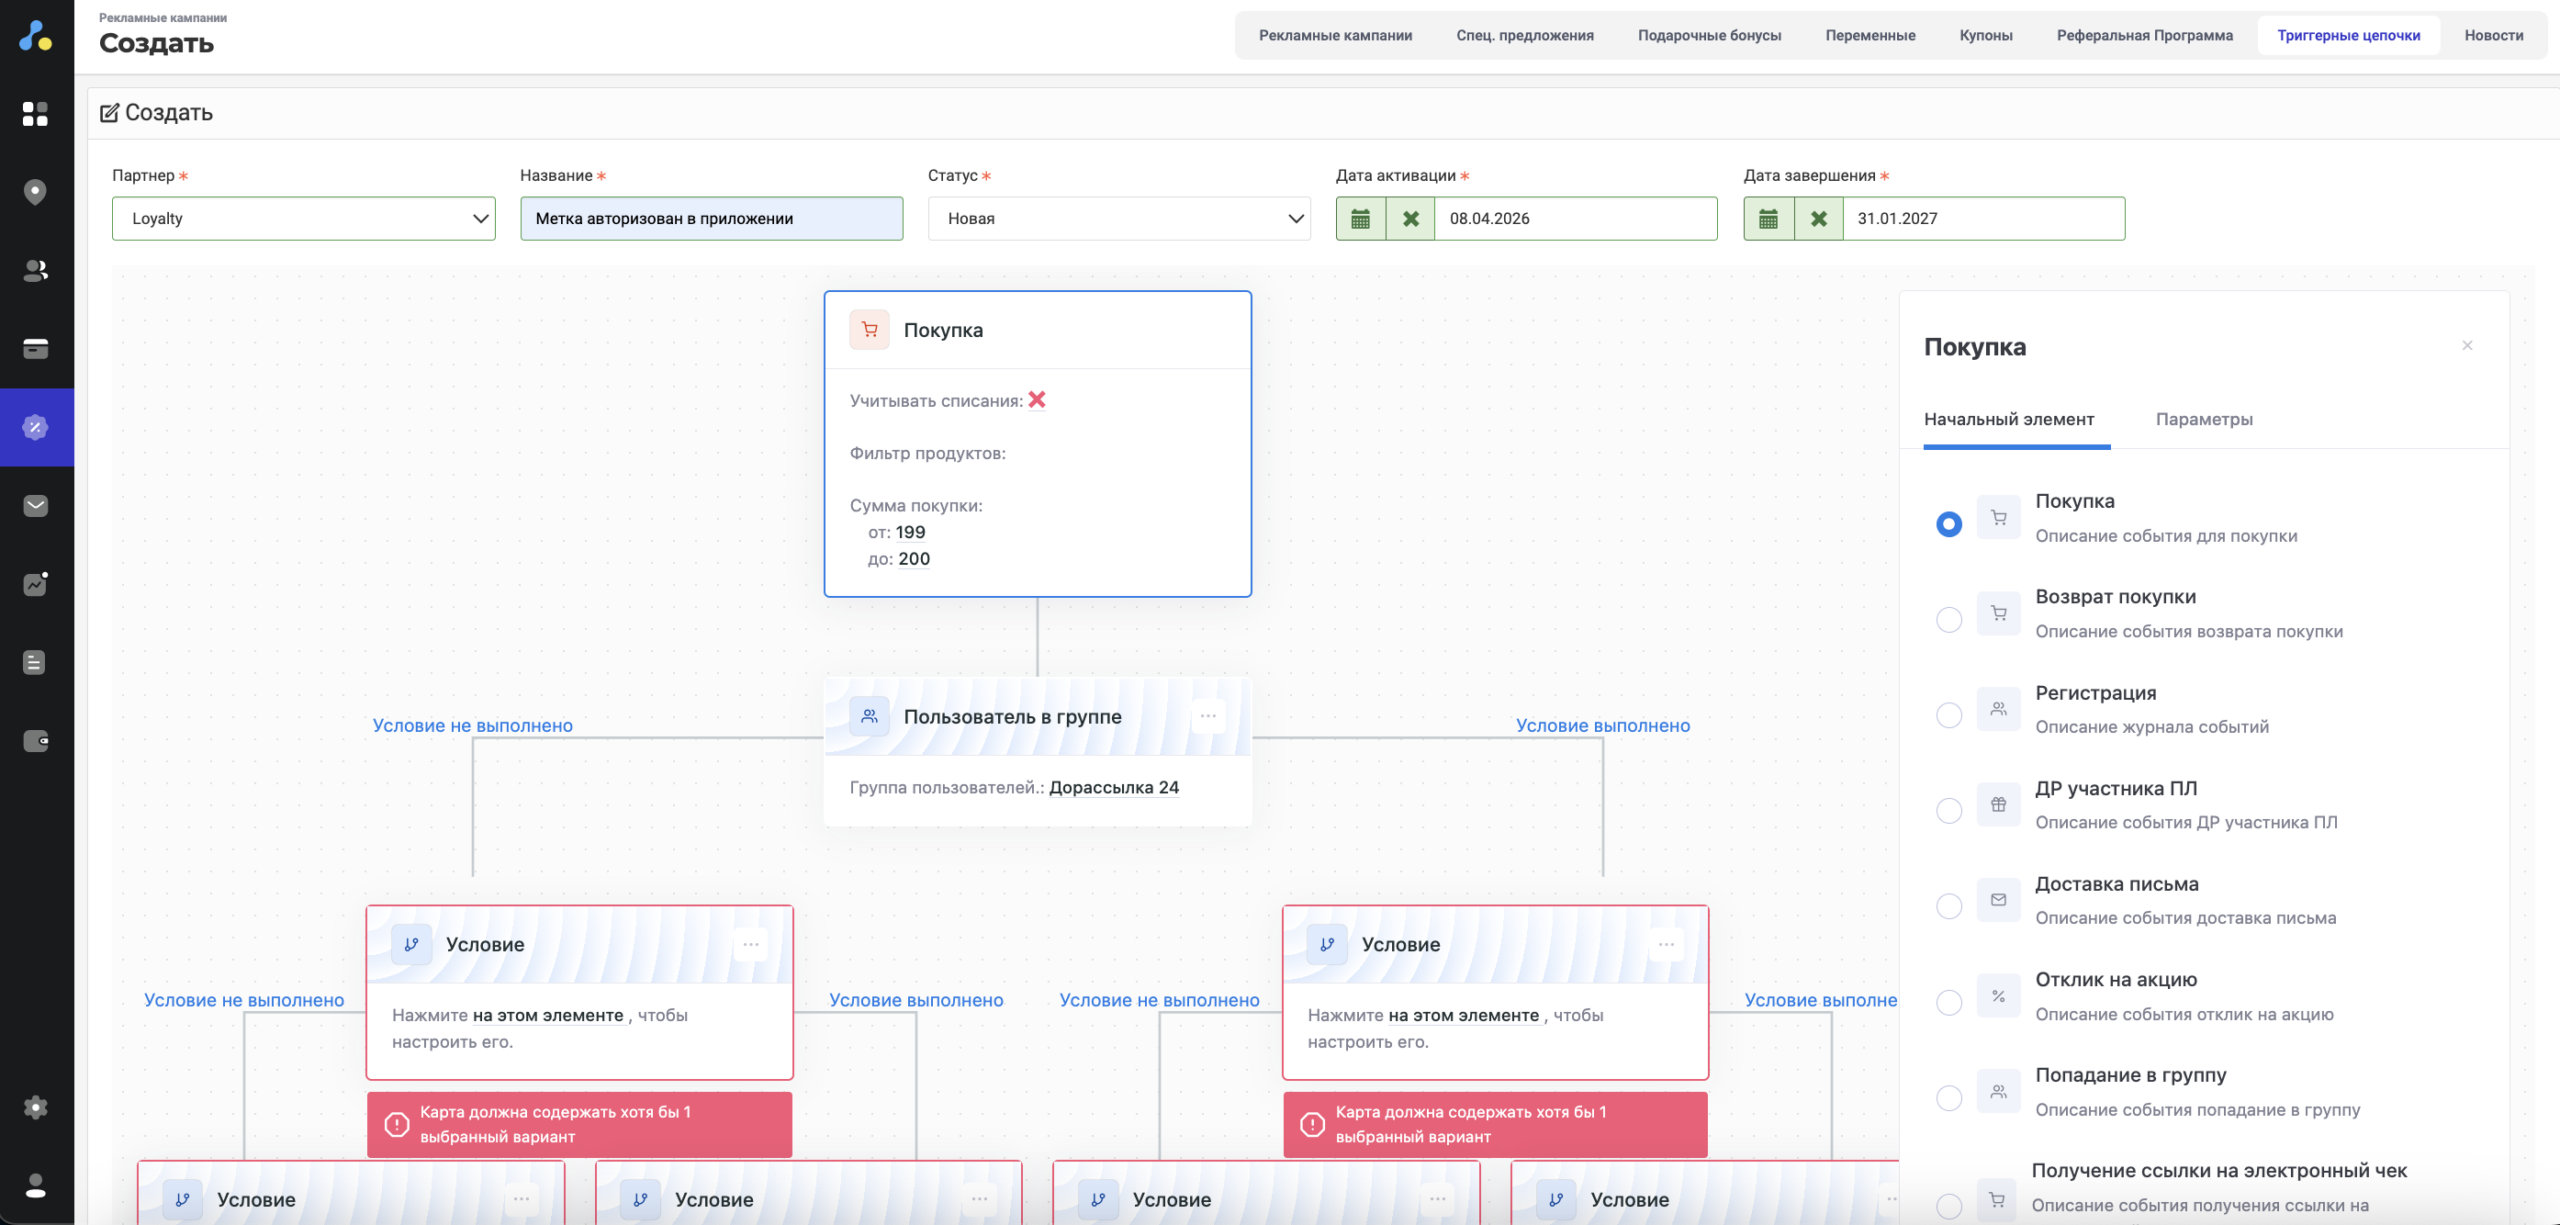The width and height of the screenshot is (2560, 1225).
Task: Click the Название input field
Action: tap(711, 219)
